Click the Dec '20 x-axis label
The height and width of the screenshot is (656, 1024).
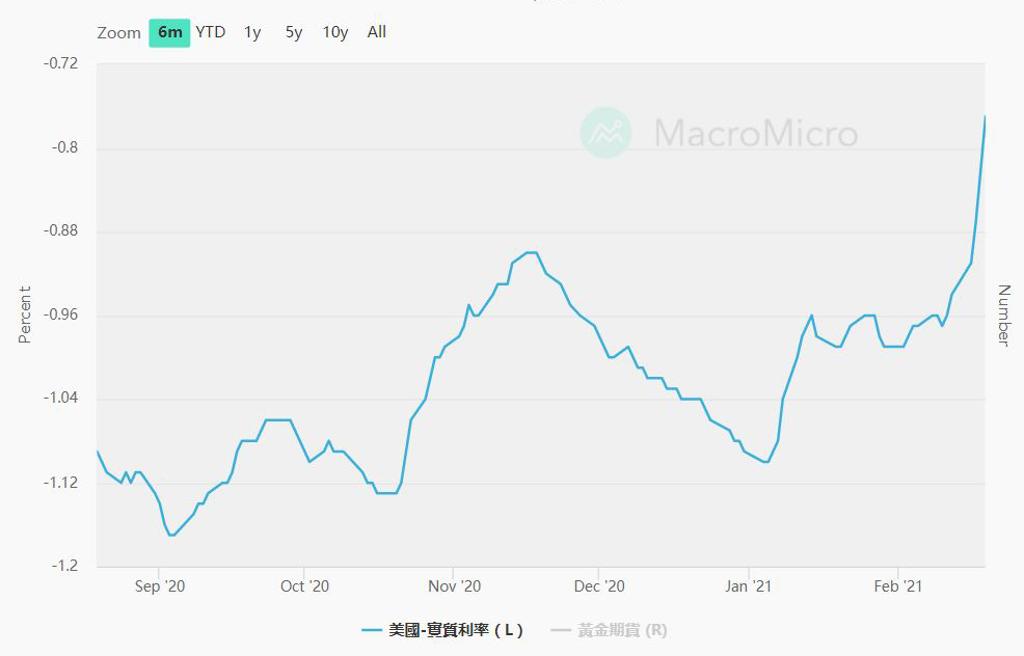601,587
